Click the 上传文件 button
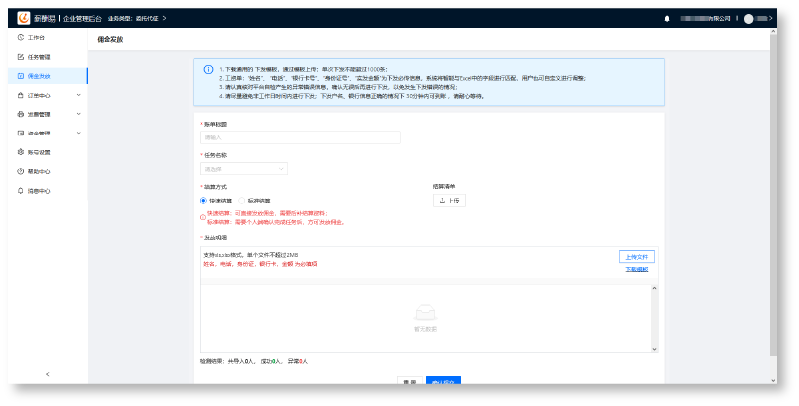Image resolution: width=799 pixels, height=406 pixels. click(x=636, y=256)
